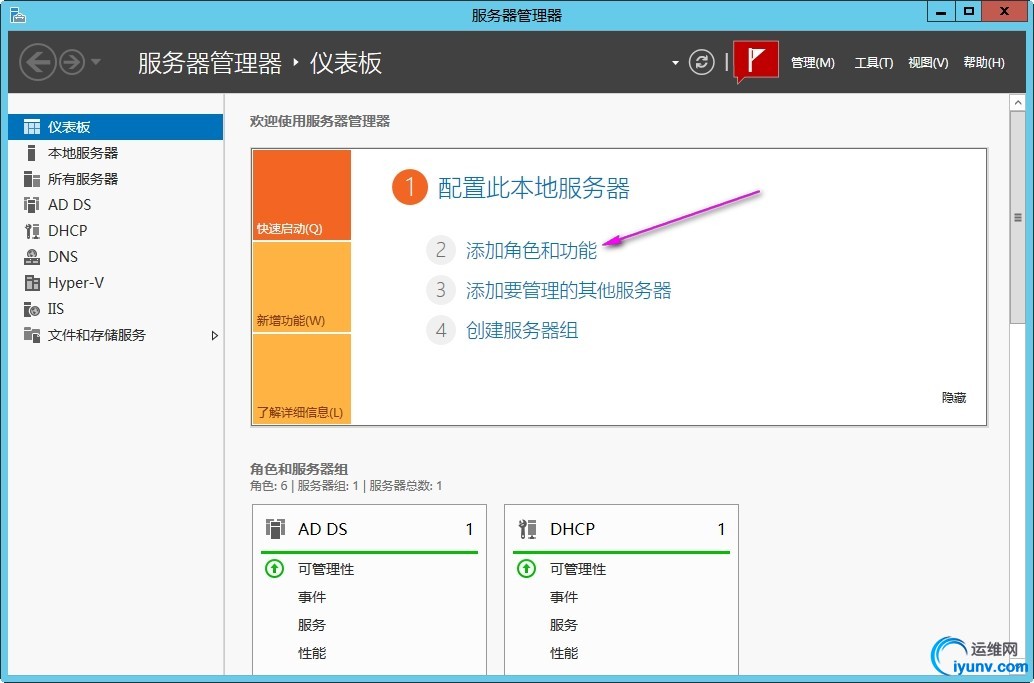The image size is (1034, 683).
Task: Open the 视图(V) menu
Action: tap(928, 63)
